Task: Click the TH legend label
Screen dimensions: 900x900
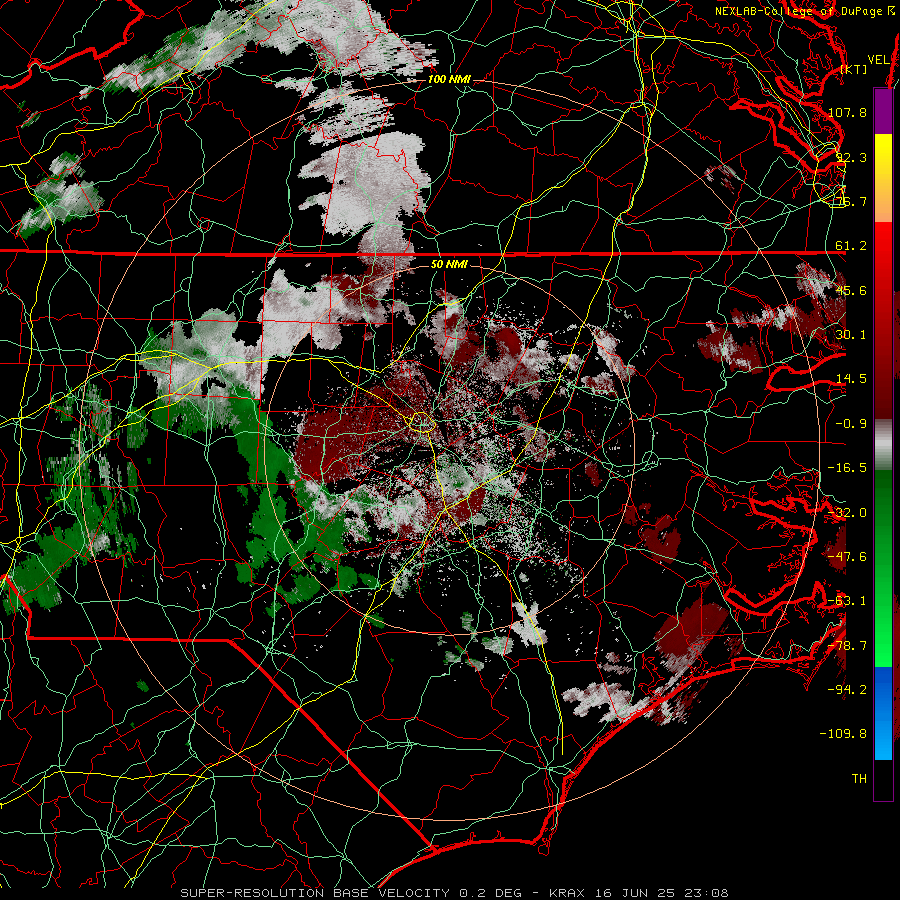Action: [859, 779]
